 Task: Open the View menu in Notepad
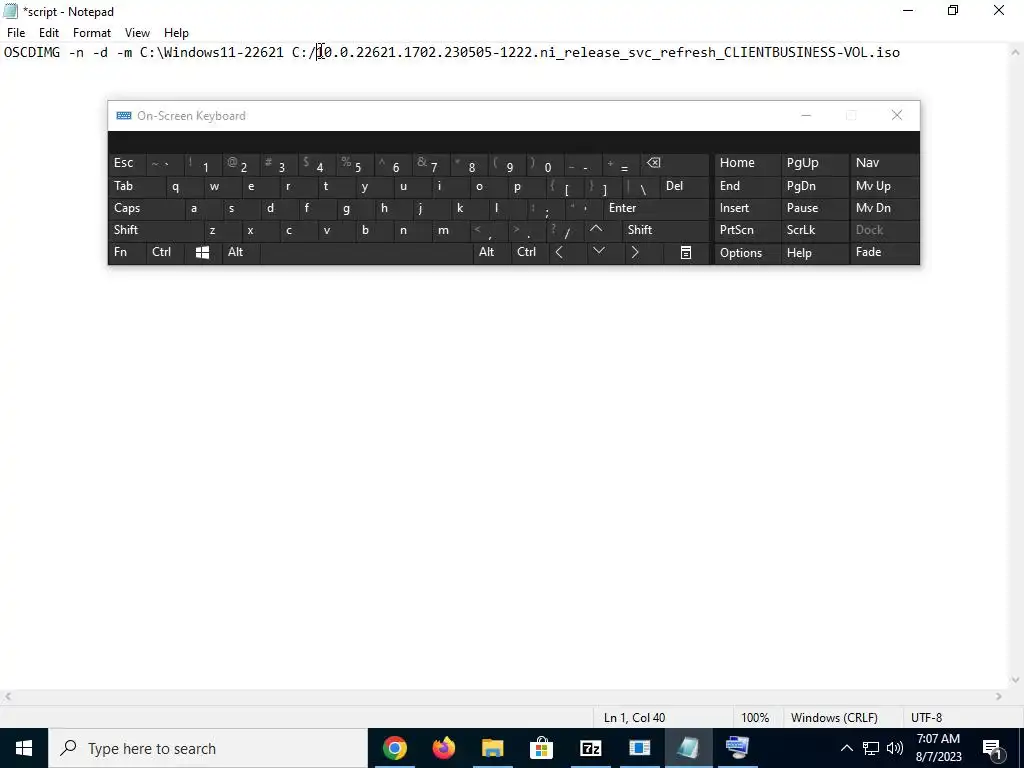click(x=137, y=33)
